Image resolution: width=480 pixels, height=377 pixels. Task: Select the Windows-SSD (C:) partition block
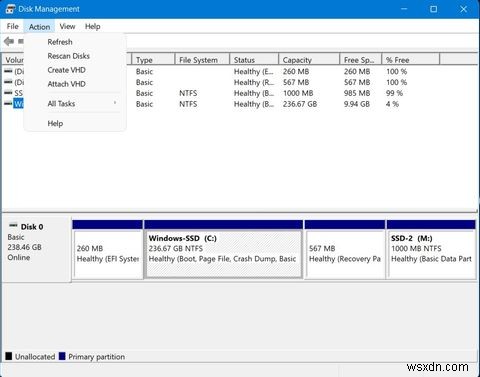coord(224,249)
